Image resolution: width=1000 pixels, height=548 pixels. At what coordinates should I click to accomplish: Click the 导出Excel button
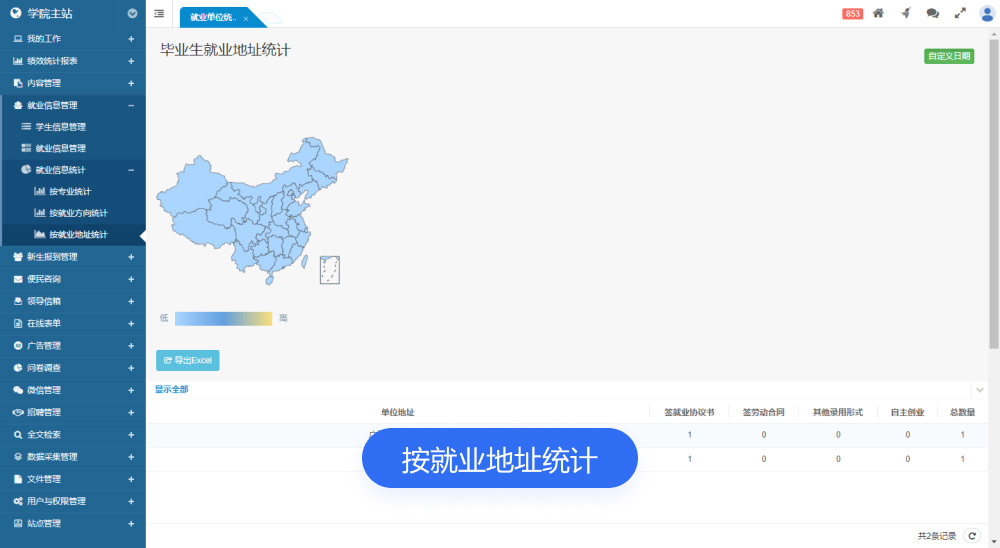point(187,360)
